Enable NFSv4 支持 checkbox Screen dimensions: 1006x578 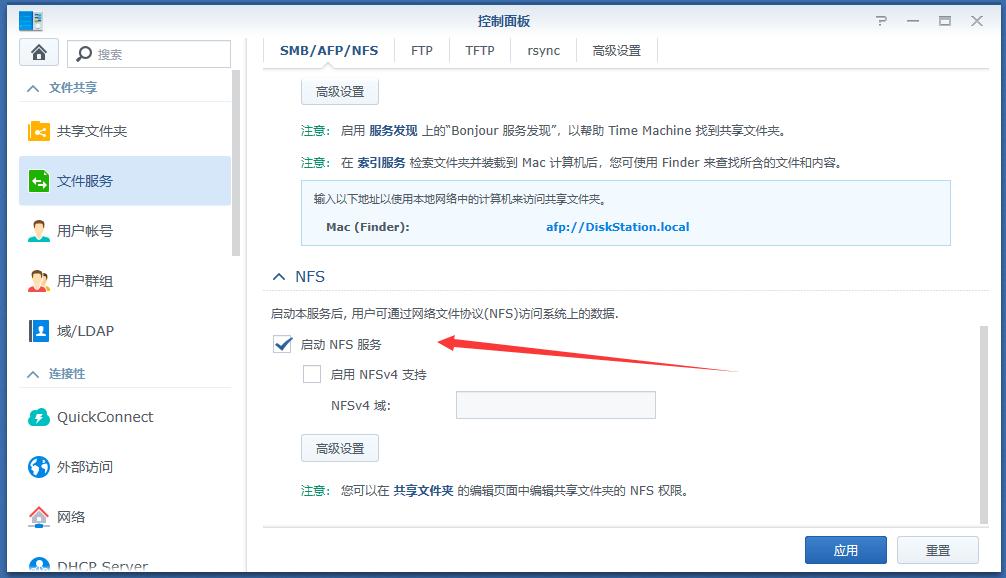coord(312,373)
